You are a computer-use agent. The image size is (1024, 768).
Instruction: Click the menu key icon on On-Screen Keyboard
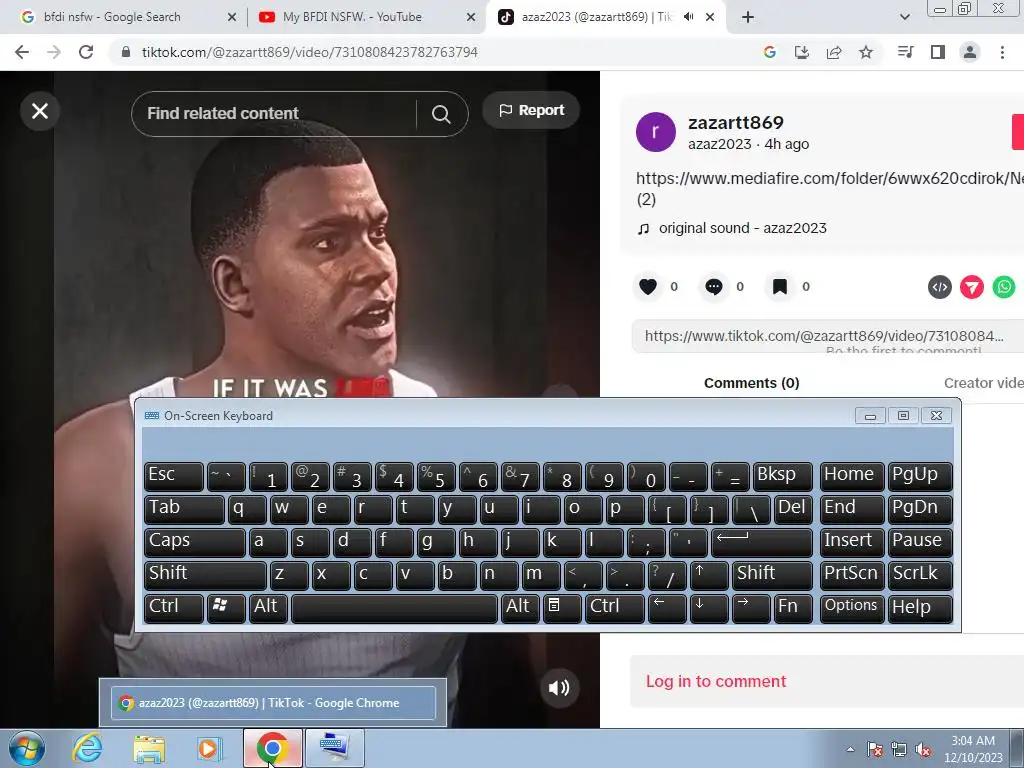(x=561, y=608)
